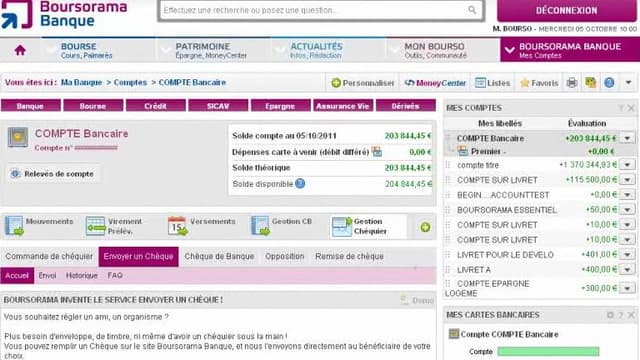Open MoneyCenter from the toolbar
The image size is (640, 360).
[x=435, y=83]
